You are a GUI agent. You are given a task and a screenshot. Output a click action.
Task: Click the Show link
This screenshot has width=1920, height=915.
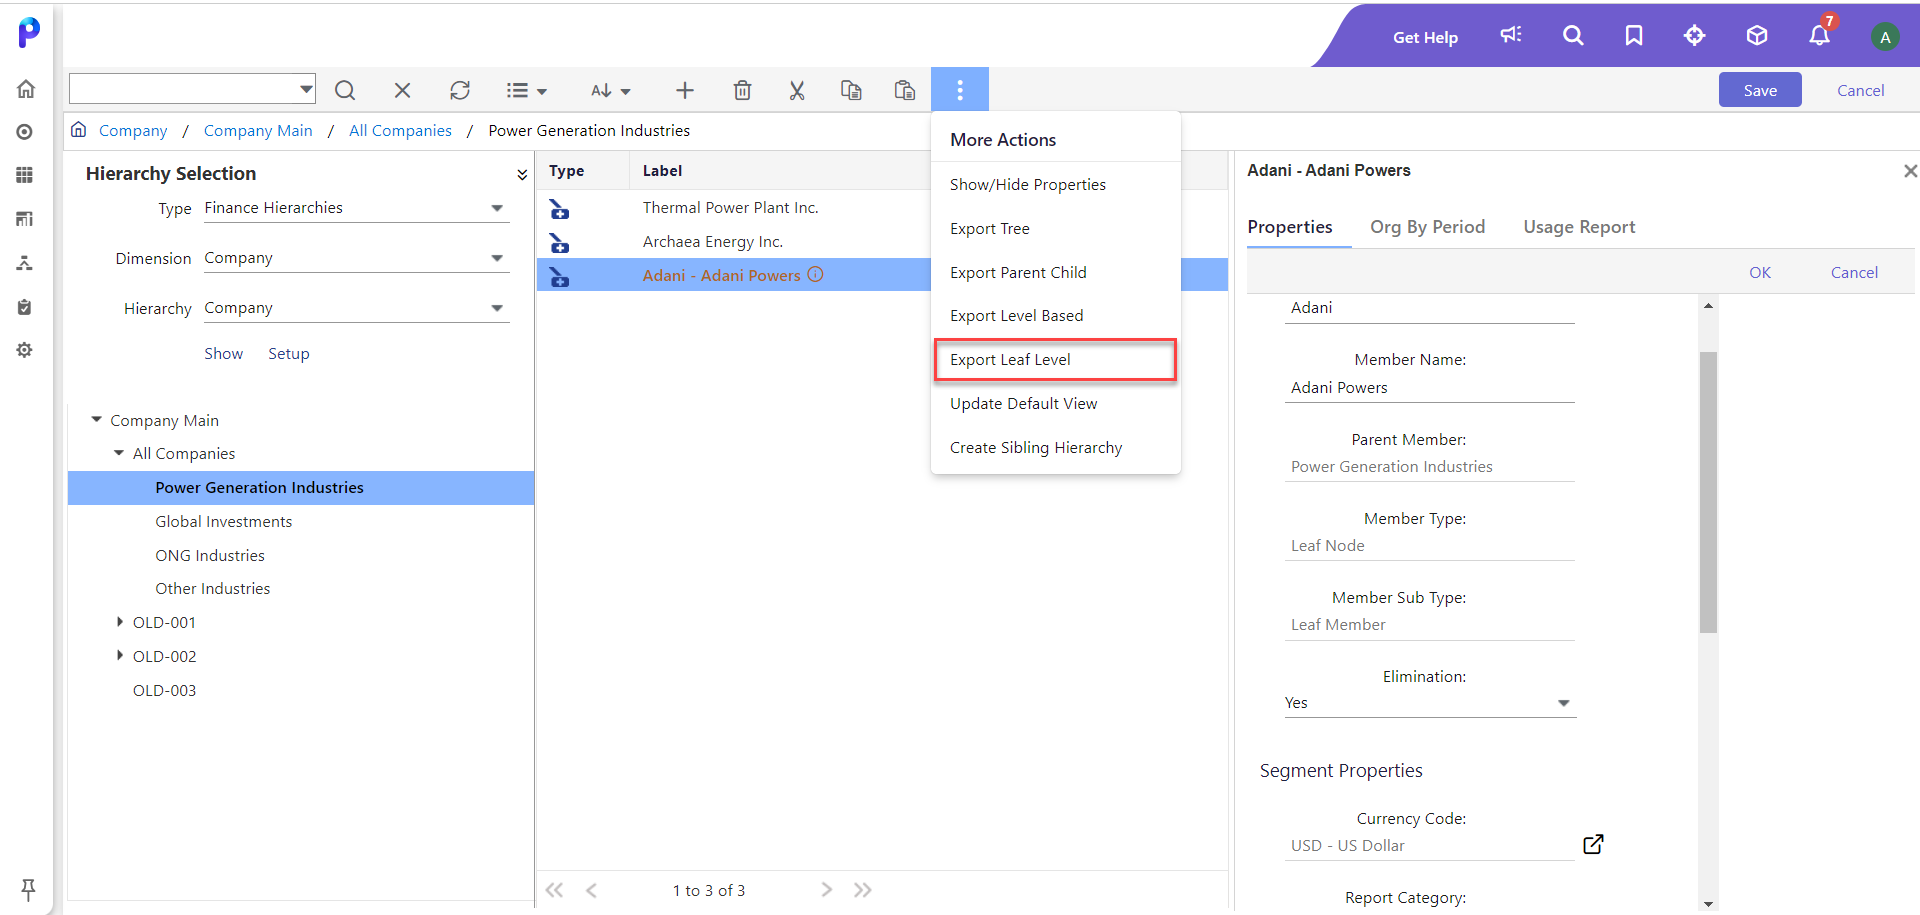(x=223, y=354)
